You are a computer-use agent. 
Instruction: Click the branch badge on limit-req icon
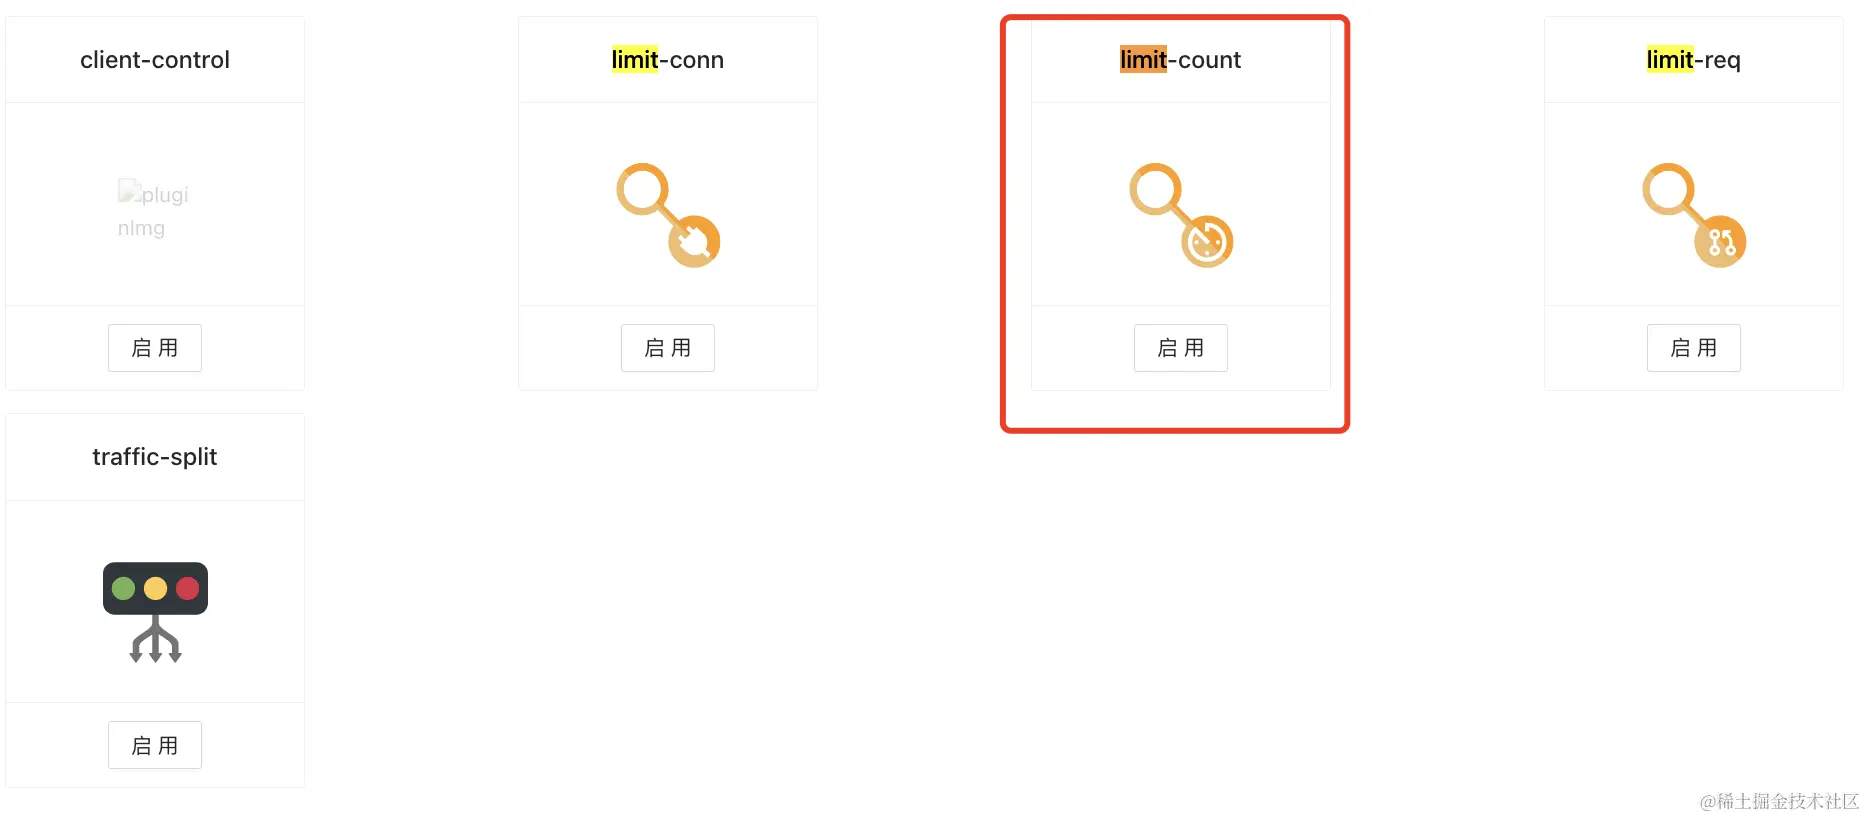1720,241
